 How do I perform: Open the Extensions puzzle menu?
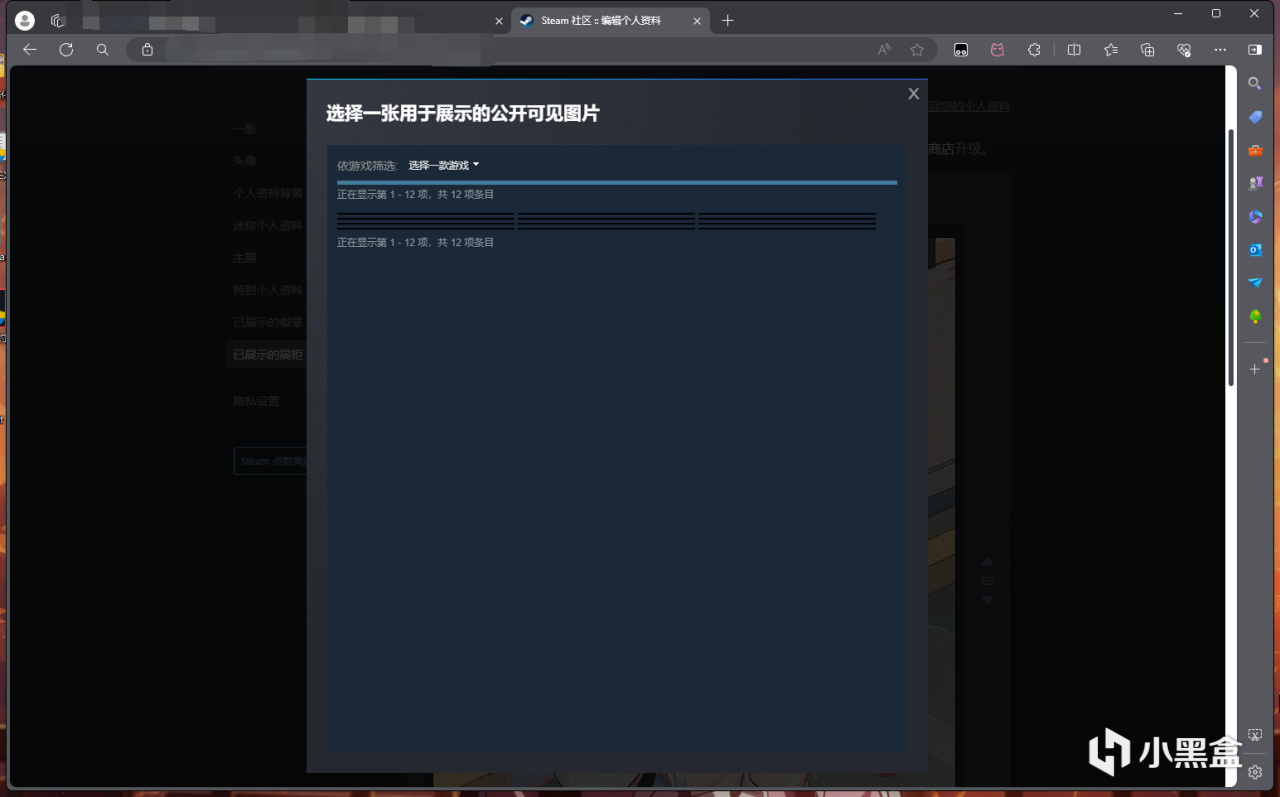pos(1034,49)
